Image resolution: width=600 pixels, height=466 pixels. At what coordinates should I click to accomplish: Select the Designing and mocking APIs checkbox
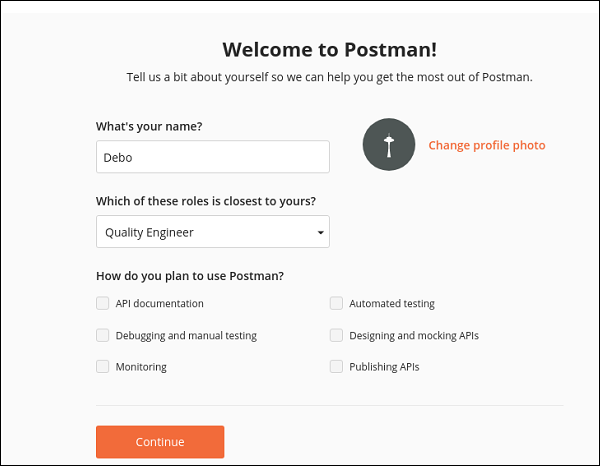[337, 335]
